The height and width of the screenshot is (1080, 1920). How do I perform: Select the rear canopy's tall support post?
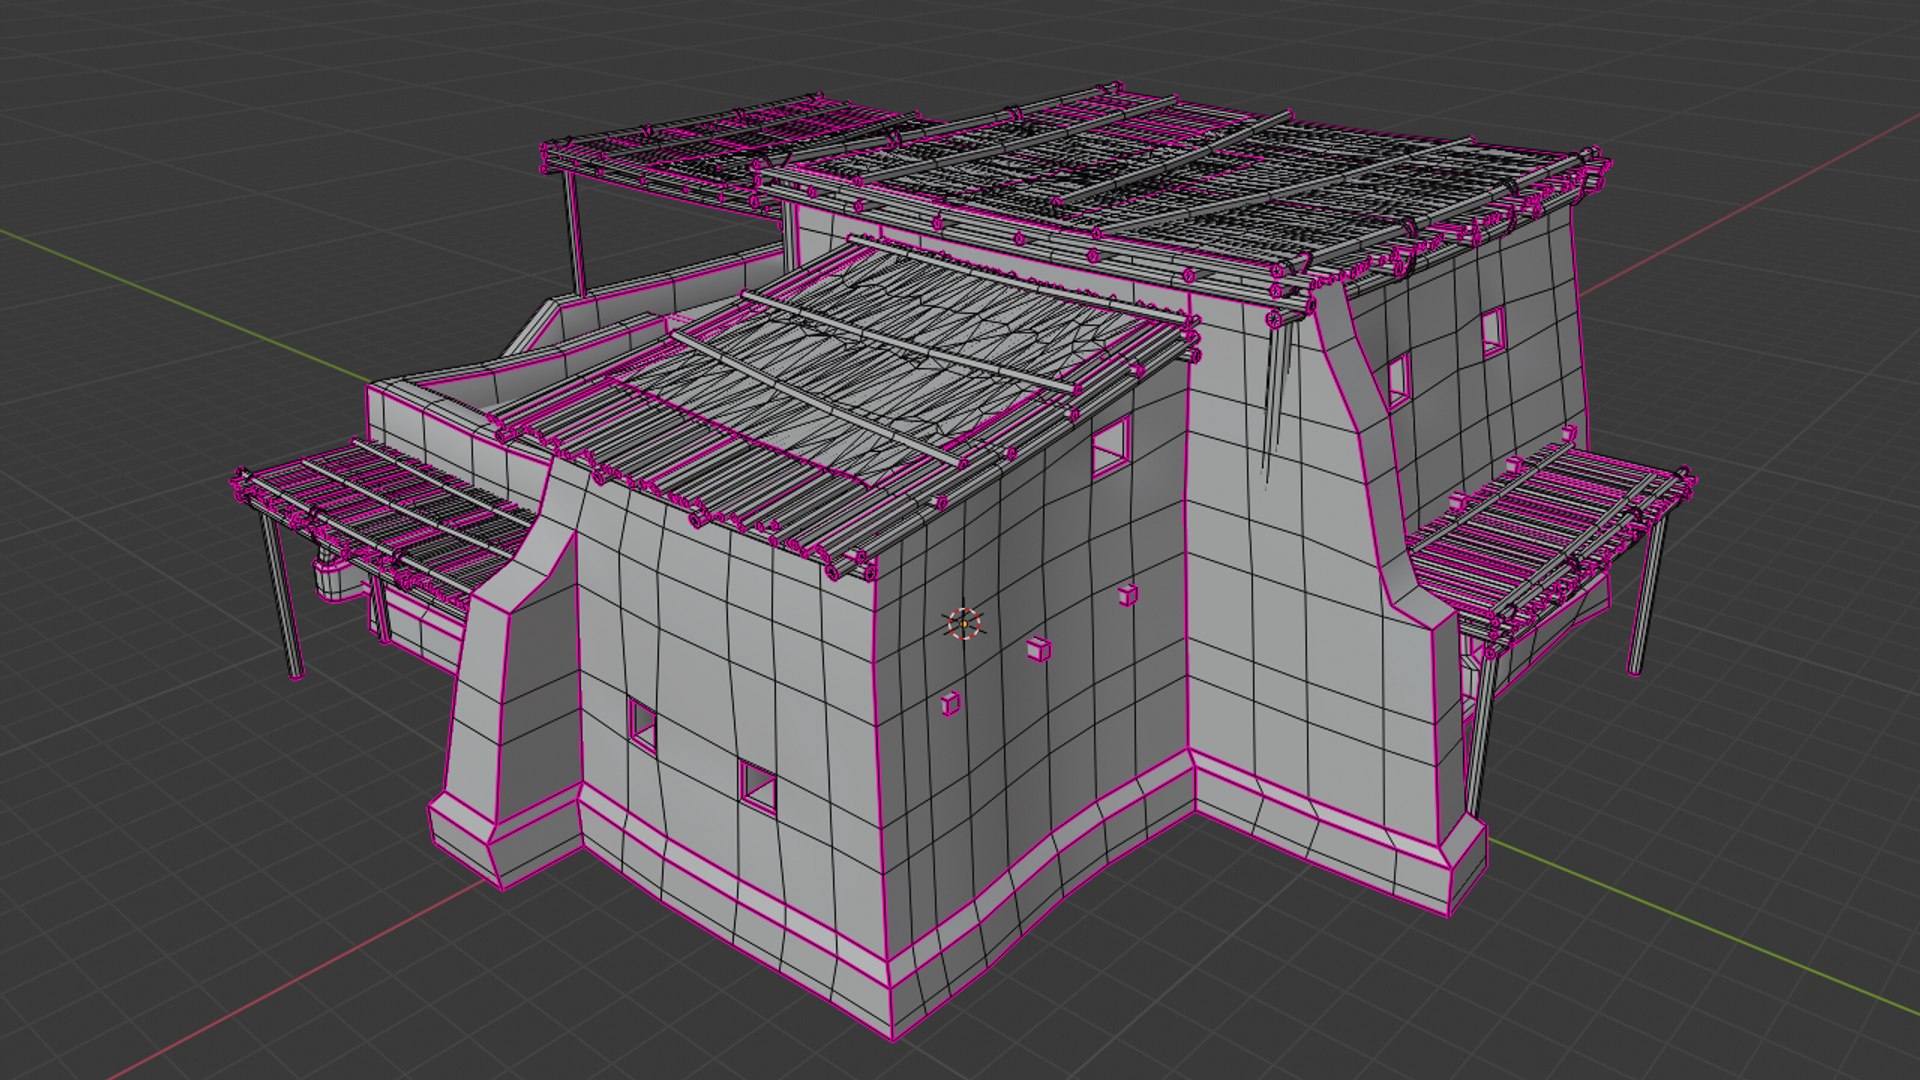573,232
